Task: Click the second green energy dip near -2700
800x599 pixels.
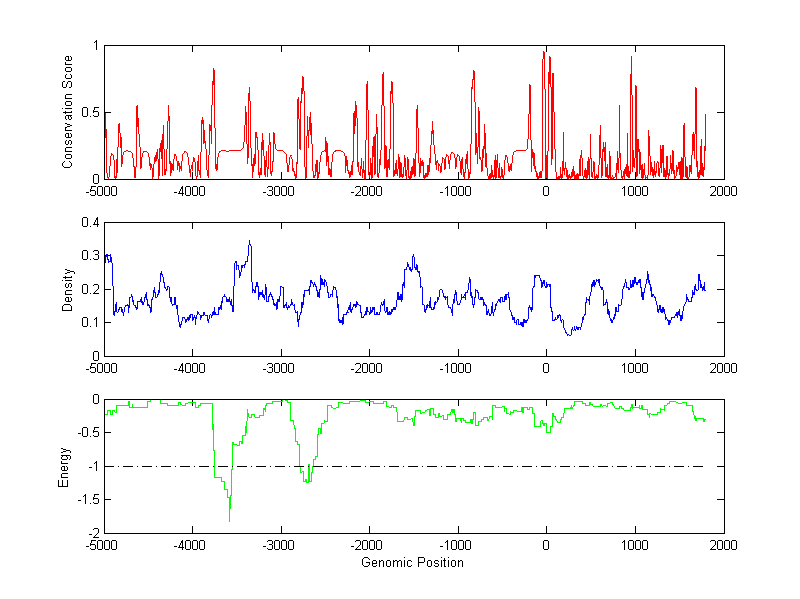Action: point(307,482)
